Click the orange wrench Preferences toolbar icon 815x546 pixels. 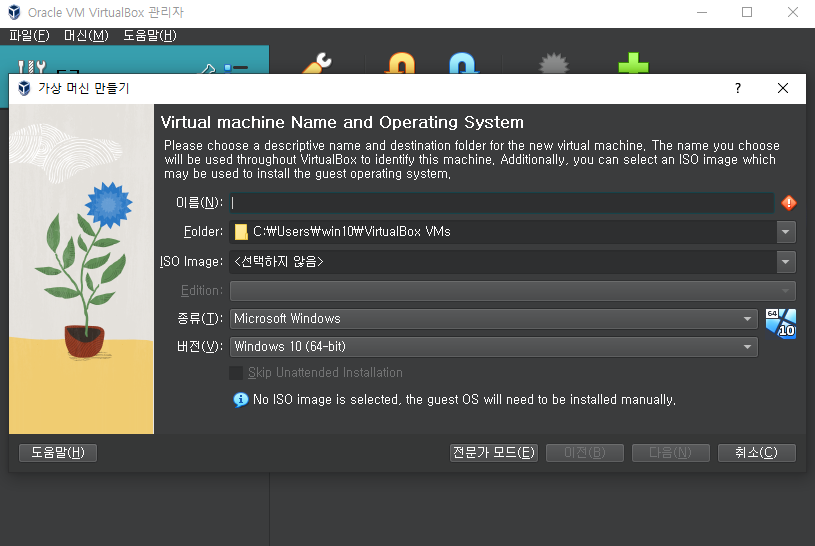318,62
